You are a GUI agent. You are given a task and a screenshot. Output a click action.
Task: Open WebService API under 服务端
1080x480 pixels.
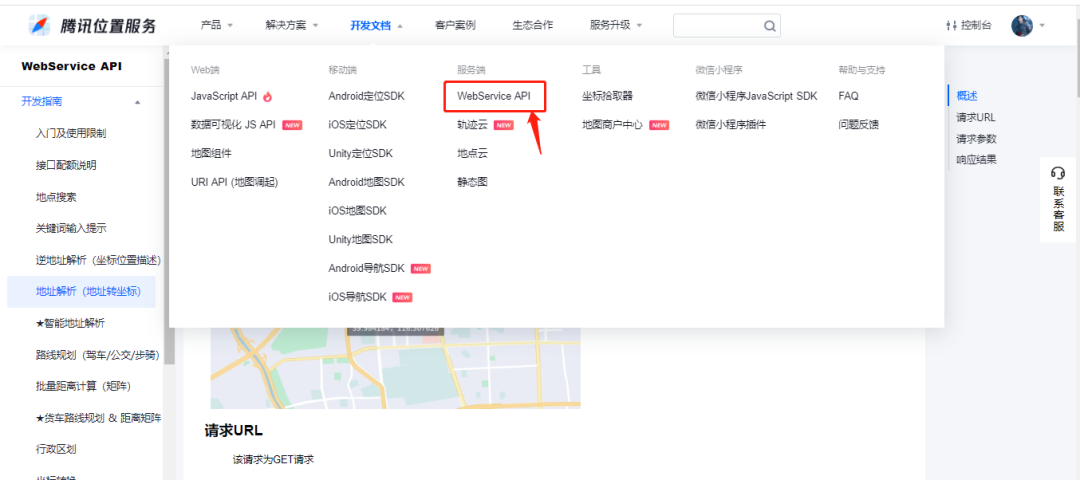(494, 96)
